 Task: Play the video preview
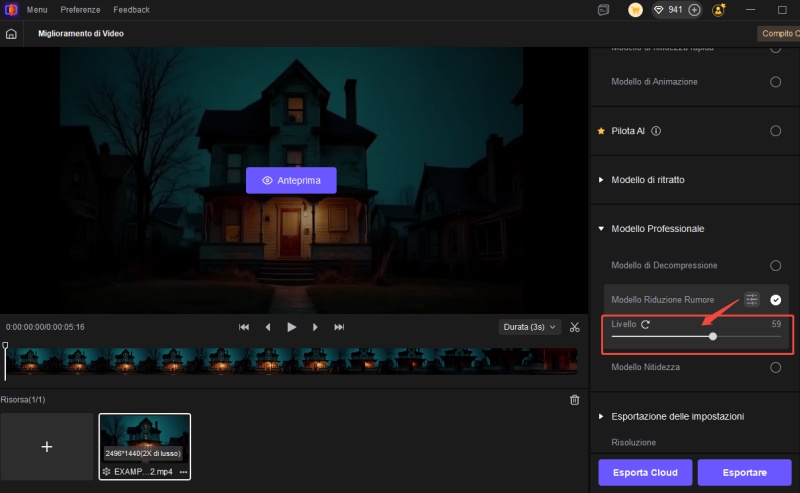coord(292,327)
